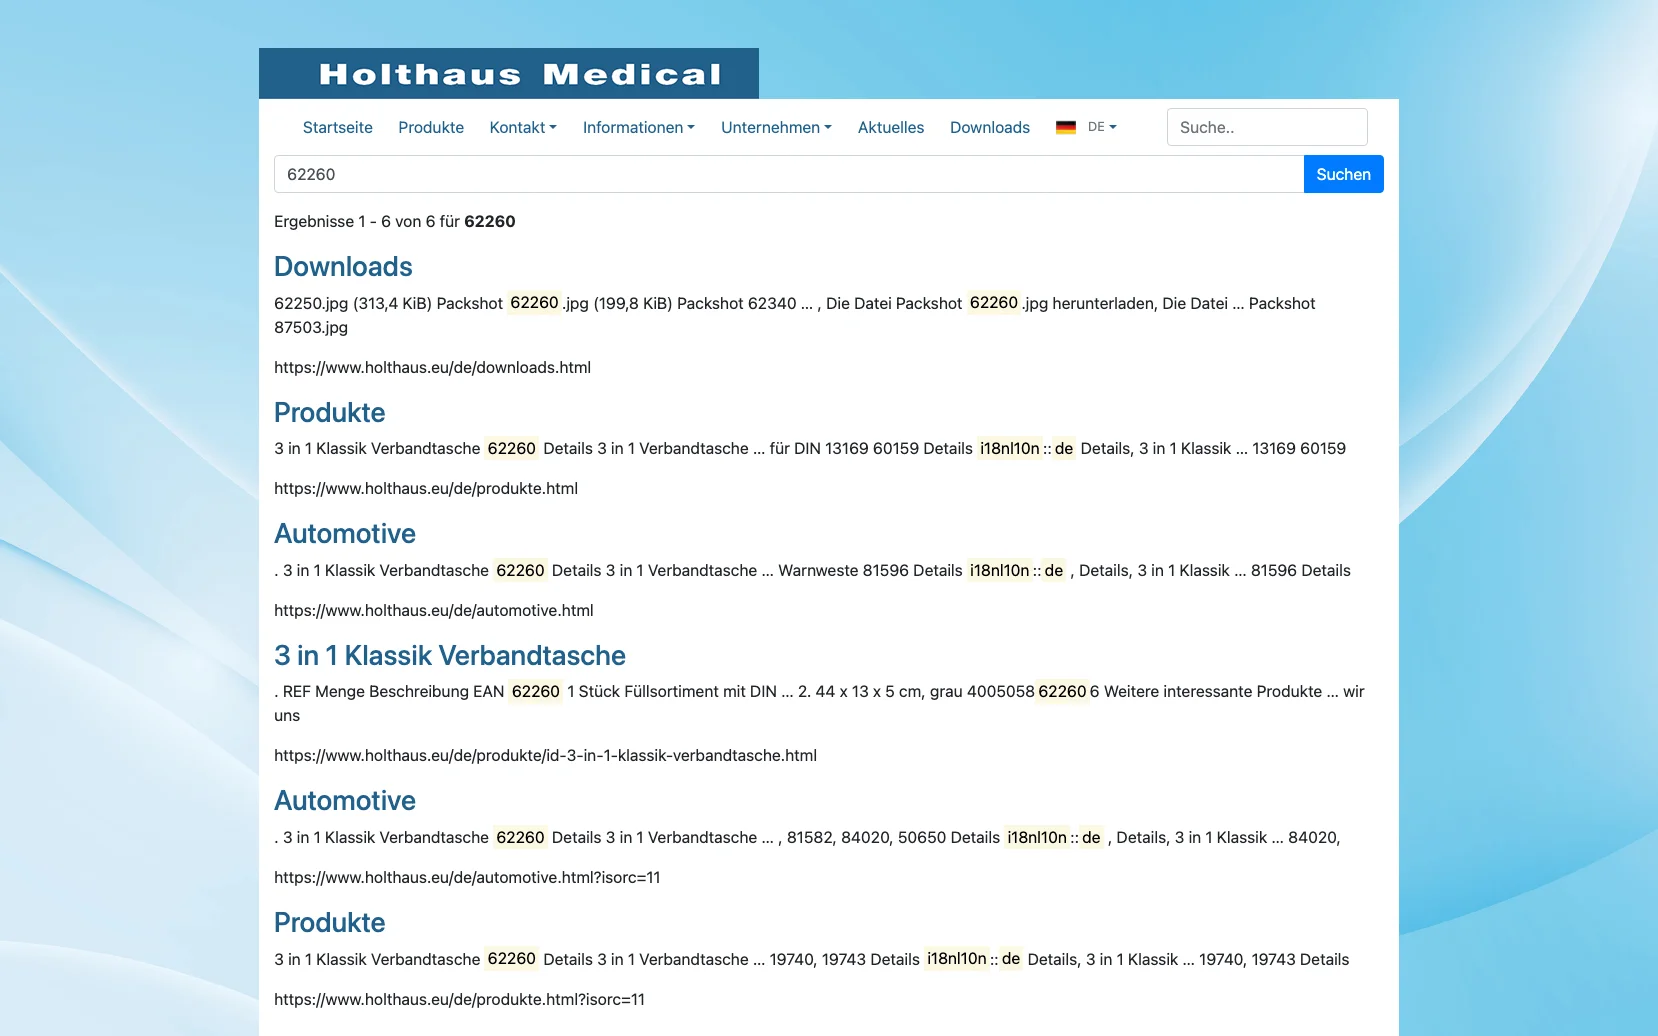Focus the Suche.. field in the navbar
The image size is (1658, 1036).
pos(1267,127)
